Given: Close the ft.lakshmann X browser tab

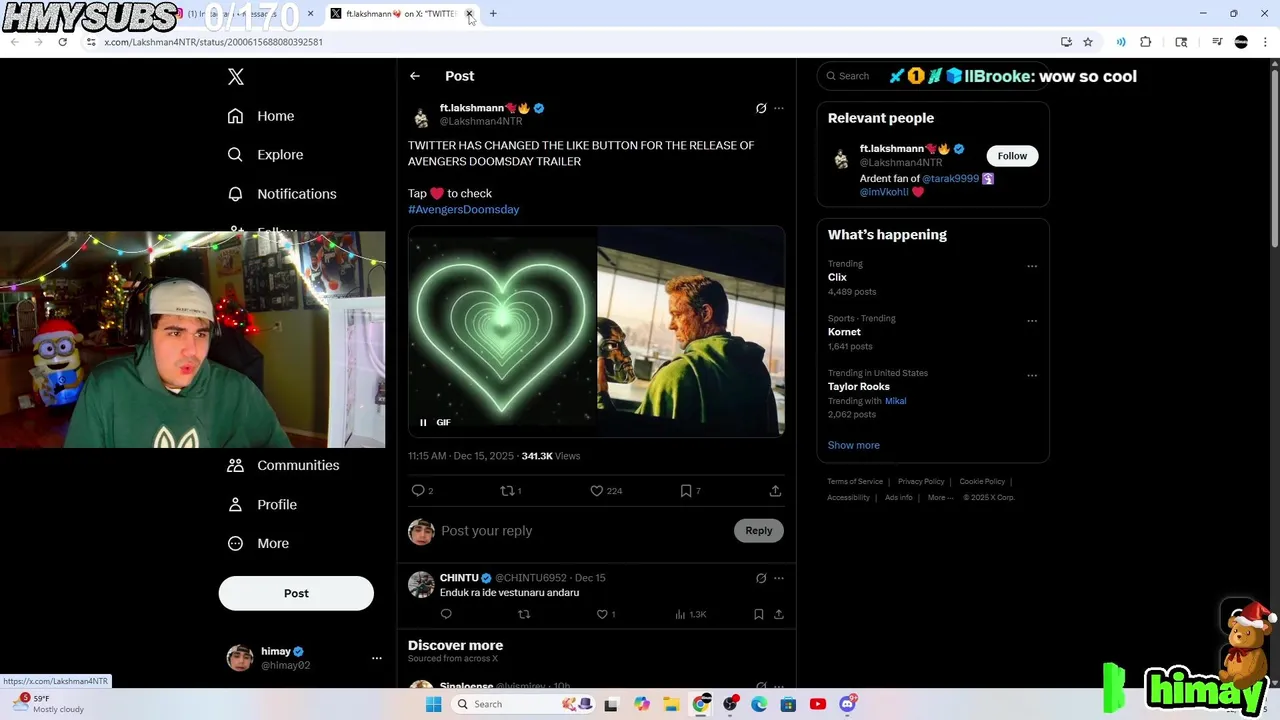Looking at the screenshot, I should [x=469, y=14].
